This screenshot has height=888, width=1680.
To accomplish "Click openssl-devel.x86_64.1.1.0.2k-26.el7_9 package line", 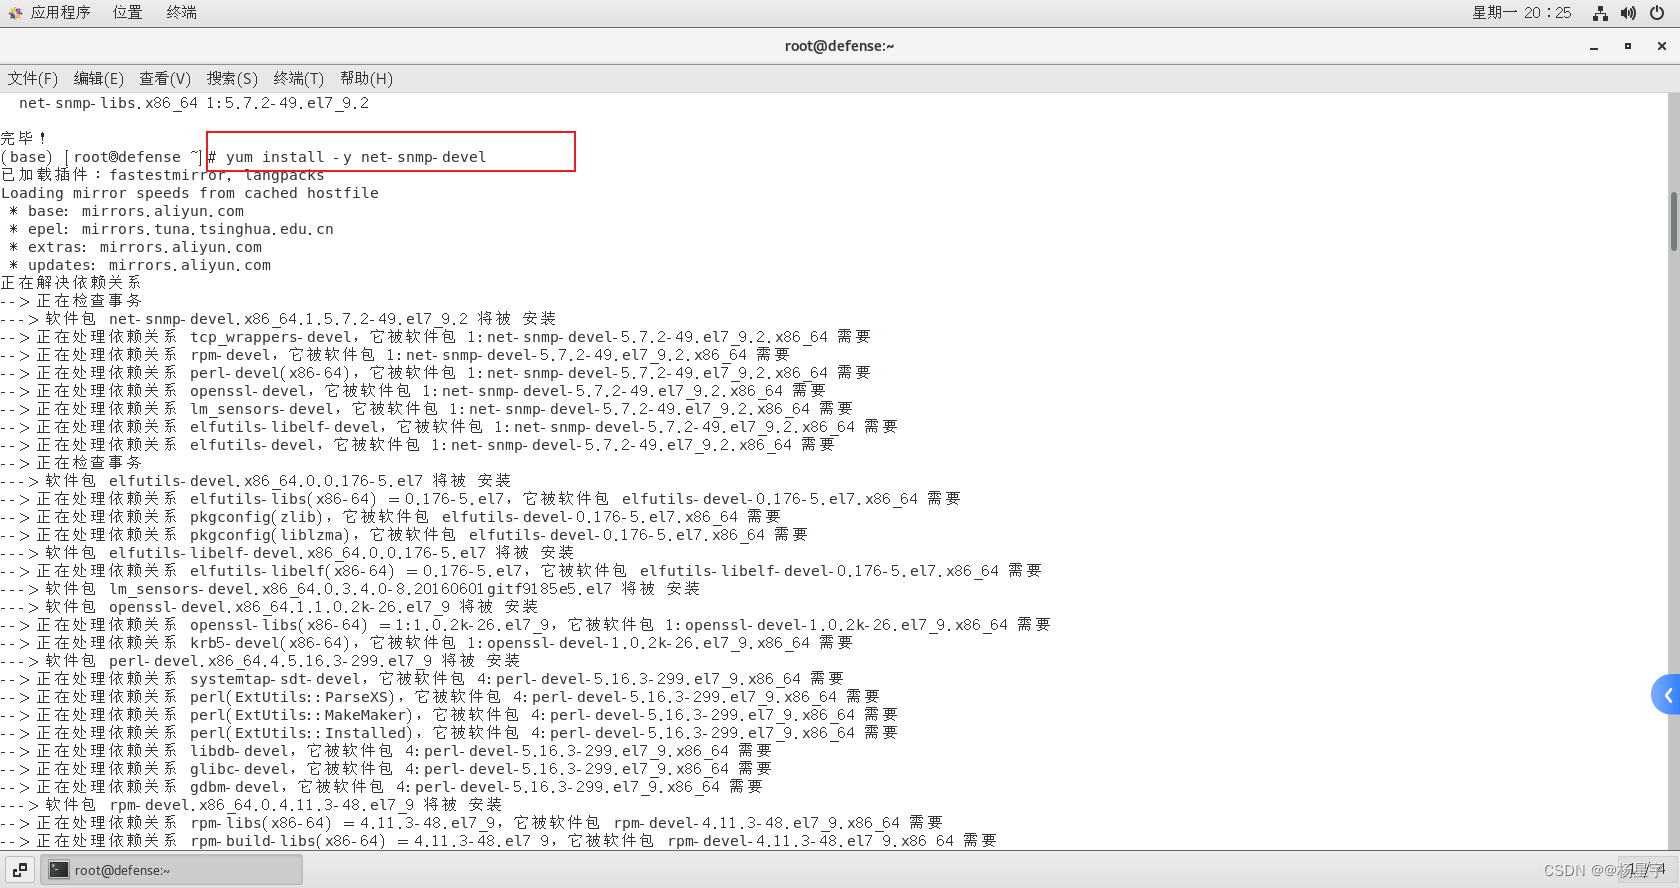I will [269, 607].
